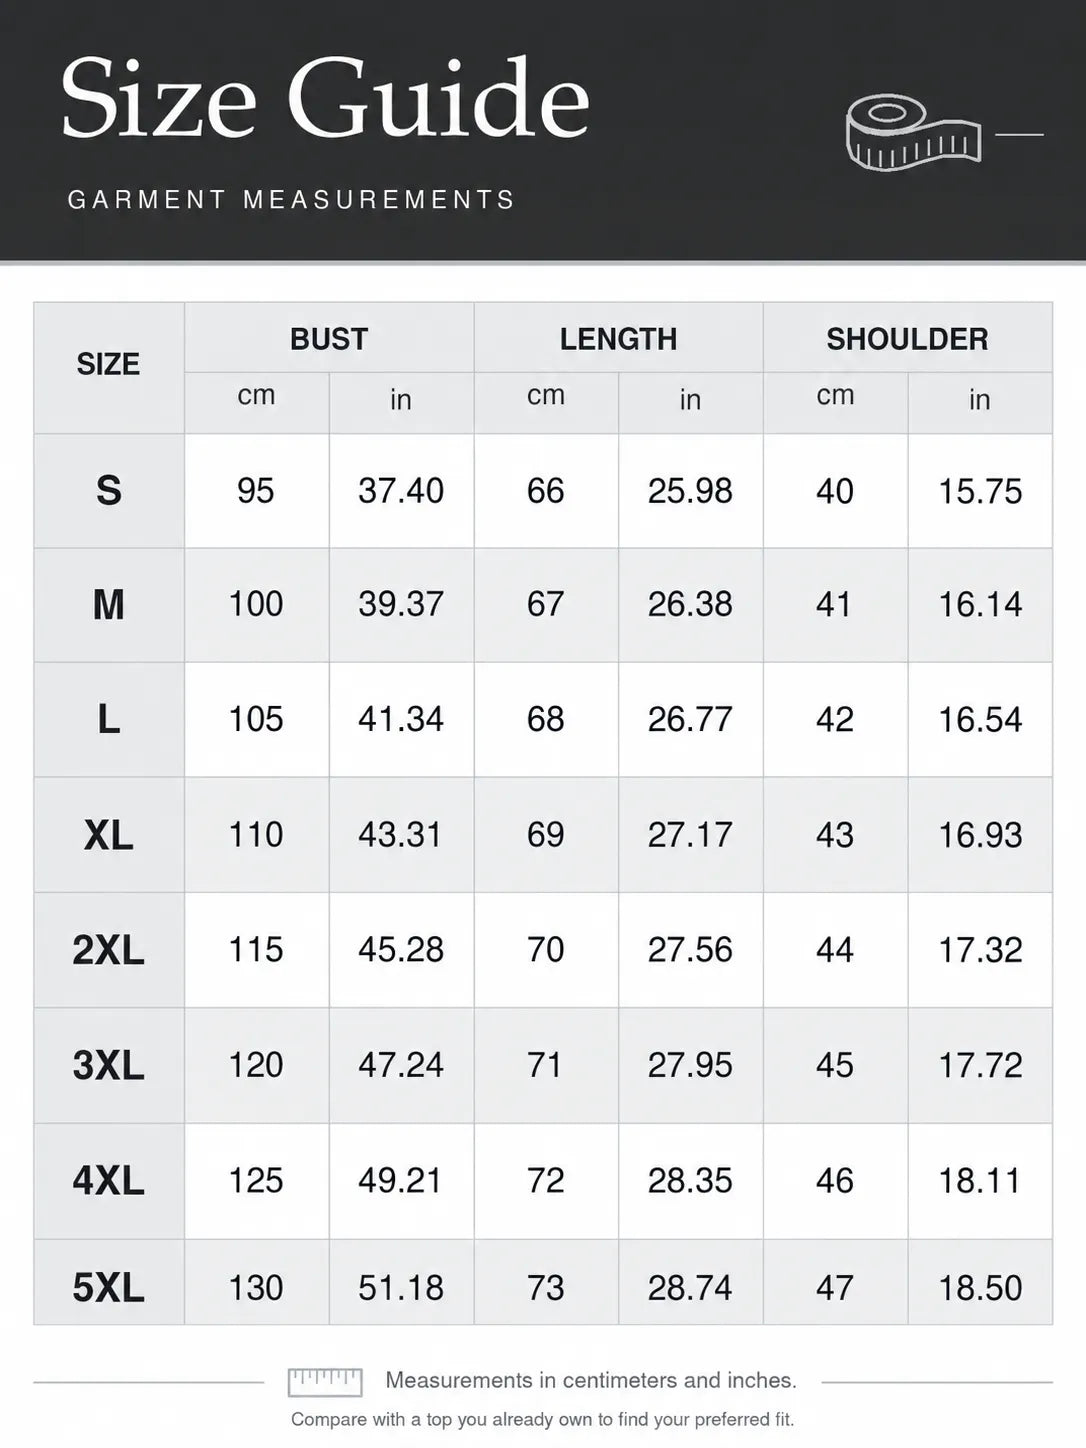Select the Size Guide title
1086x1448 pixels.
coord(325,97)
